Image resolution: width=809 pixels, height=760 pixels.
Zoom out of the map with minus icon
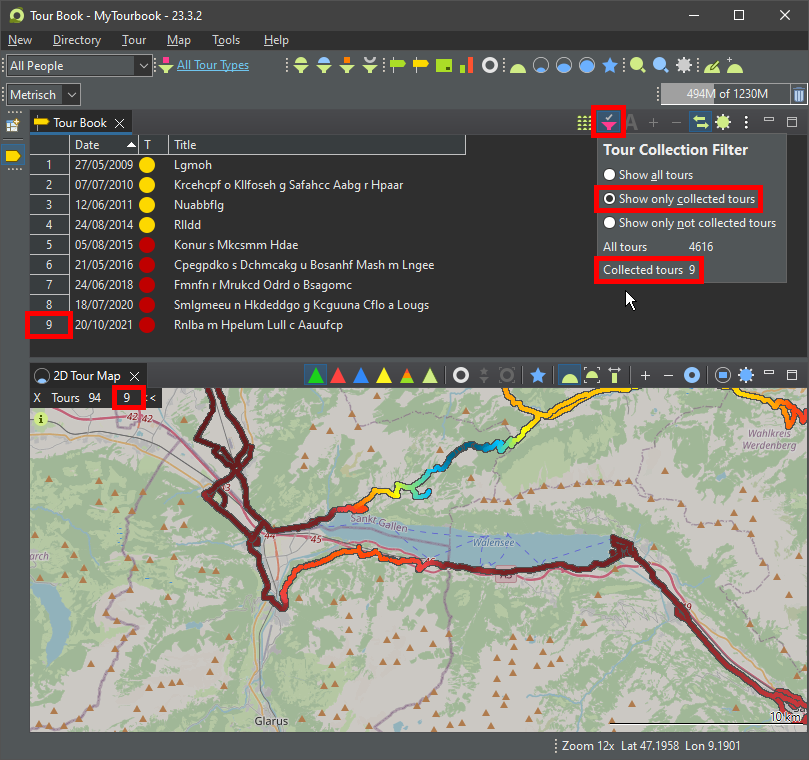tap(670, 375)
